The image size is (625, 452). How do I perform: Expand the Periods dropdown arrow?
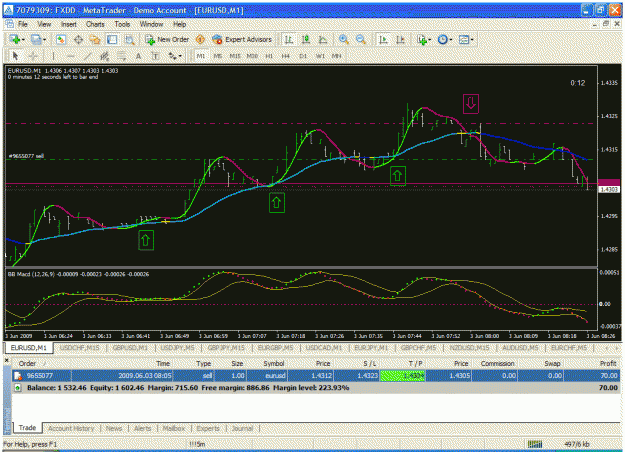(451, 39)
